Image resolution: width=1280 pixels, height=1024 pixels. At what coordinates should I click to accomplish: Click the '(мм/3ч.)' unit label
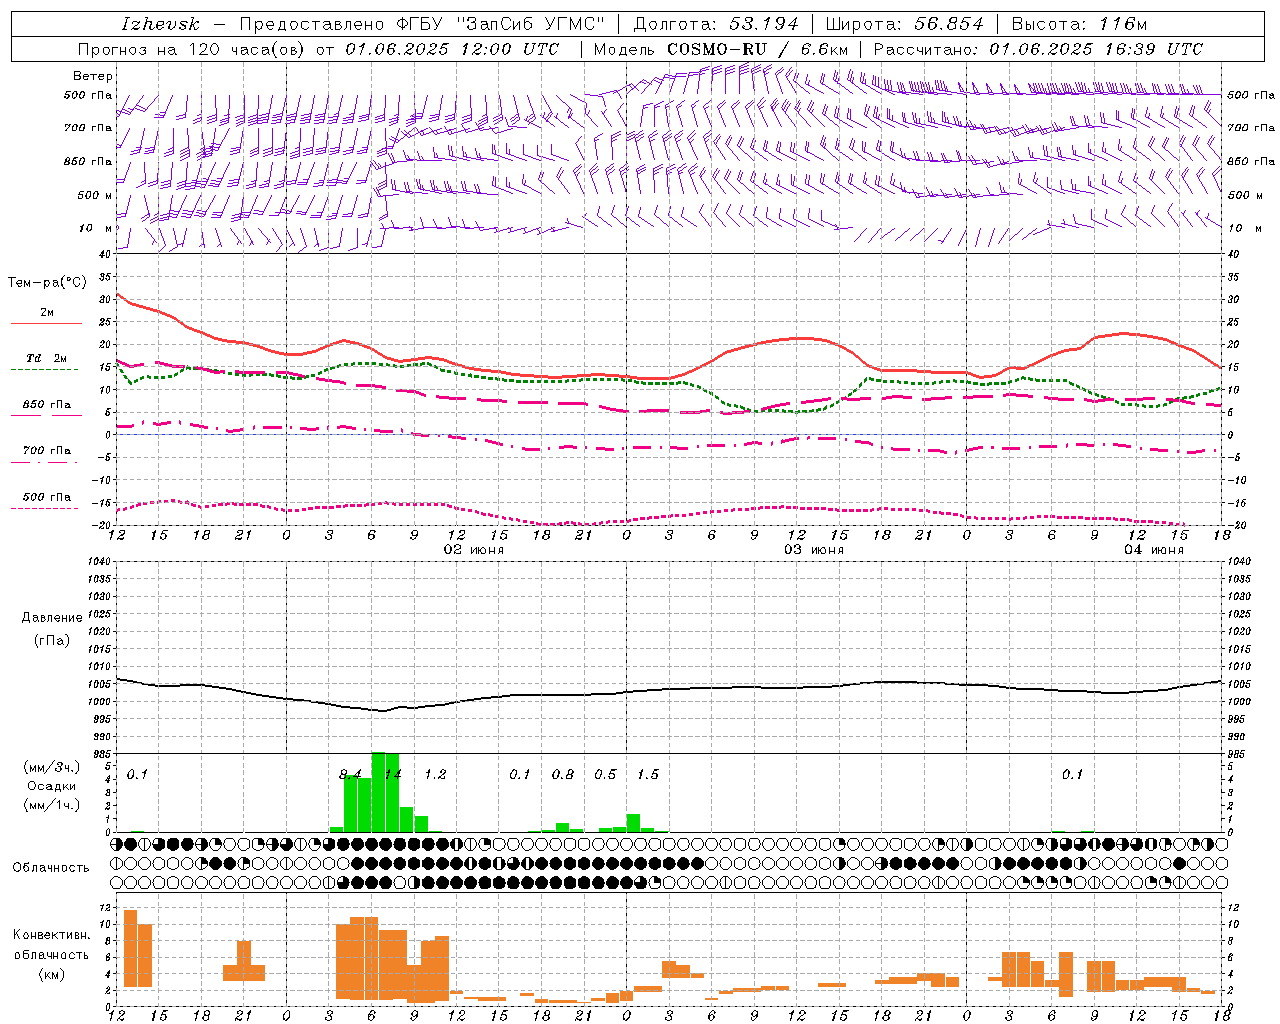pyautogui.click(x=52, y=767)
